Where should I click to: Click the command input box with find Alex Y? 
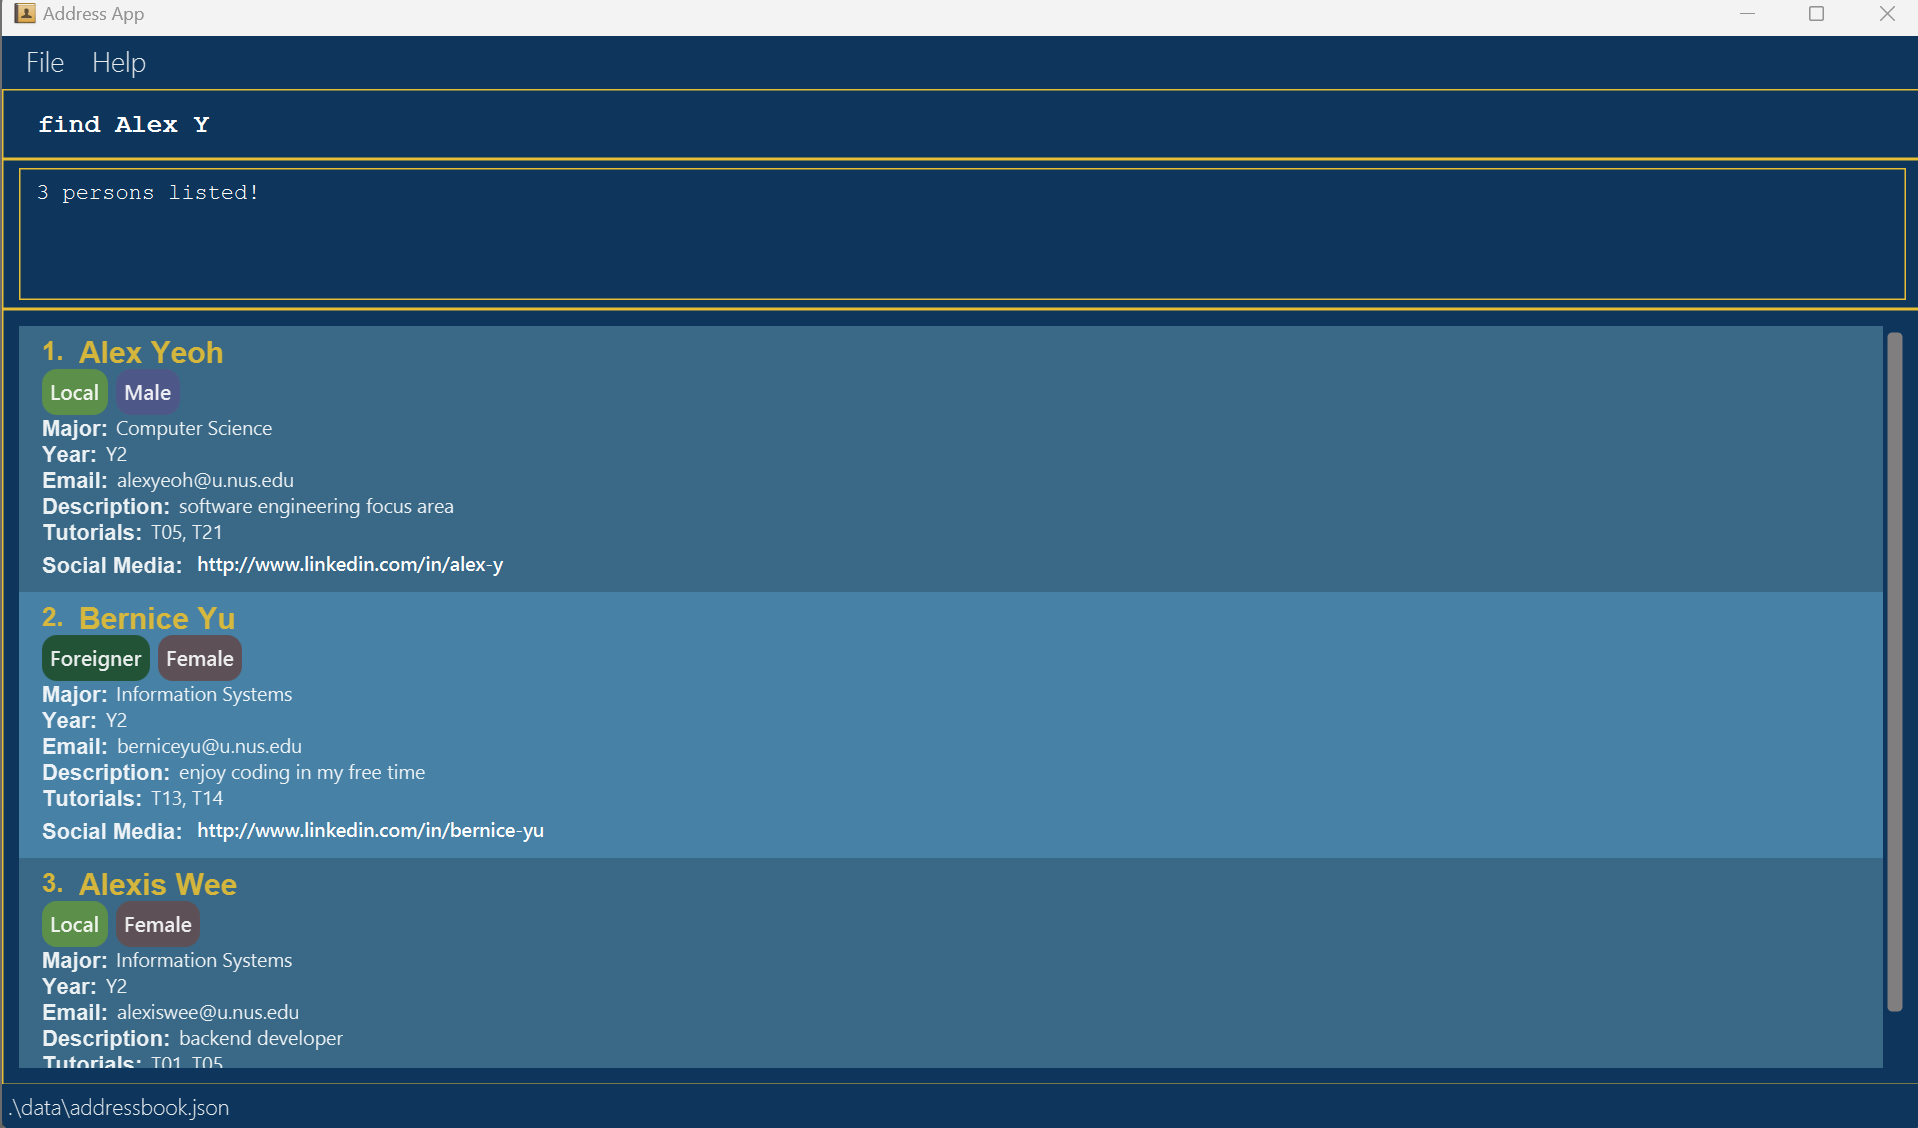click(958, 125)
